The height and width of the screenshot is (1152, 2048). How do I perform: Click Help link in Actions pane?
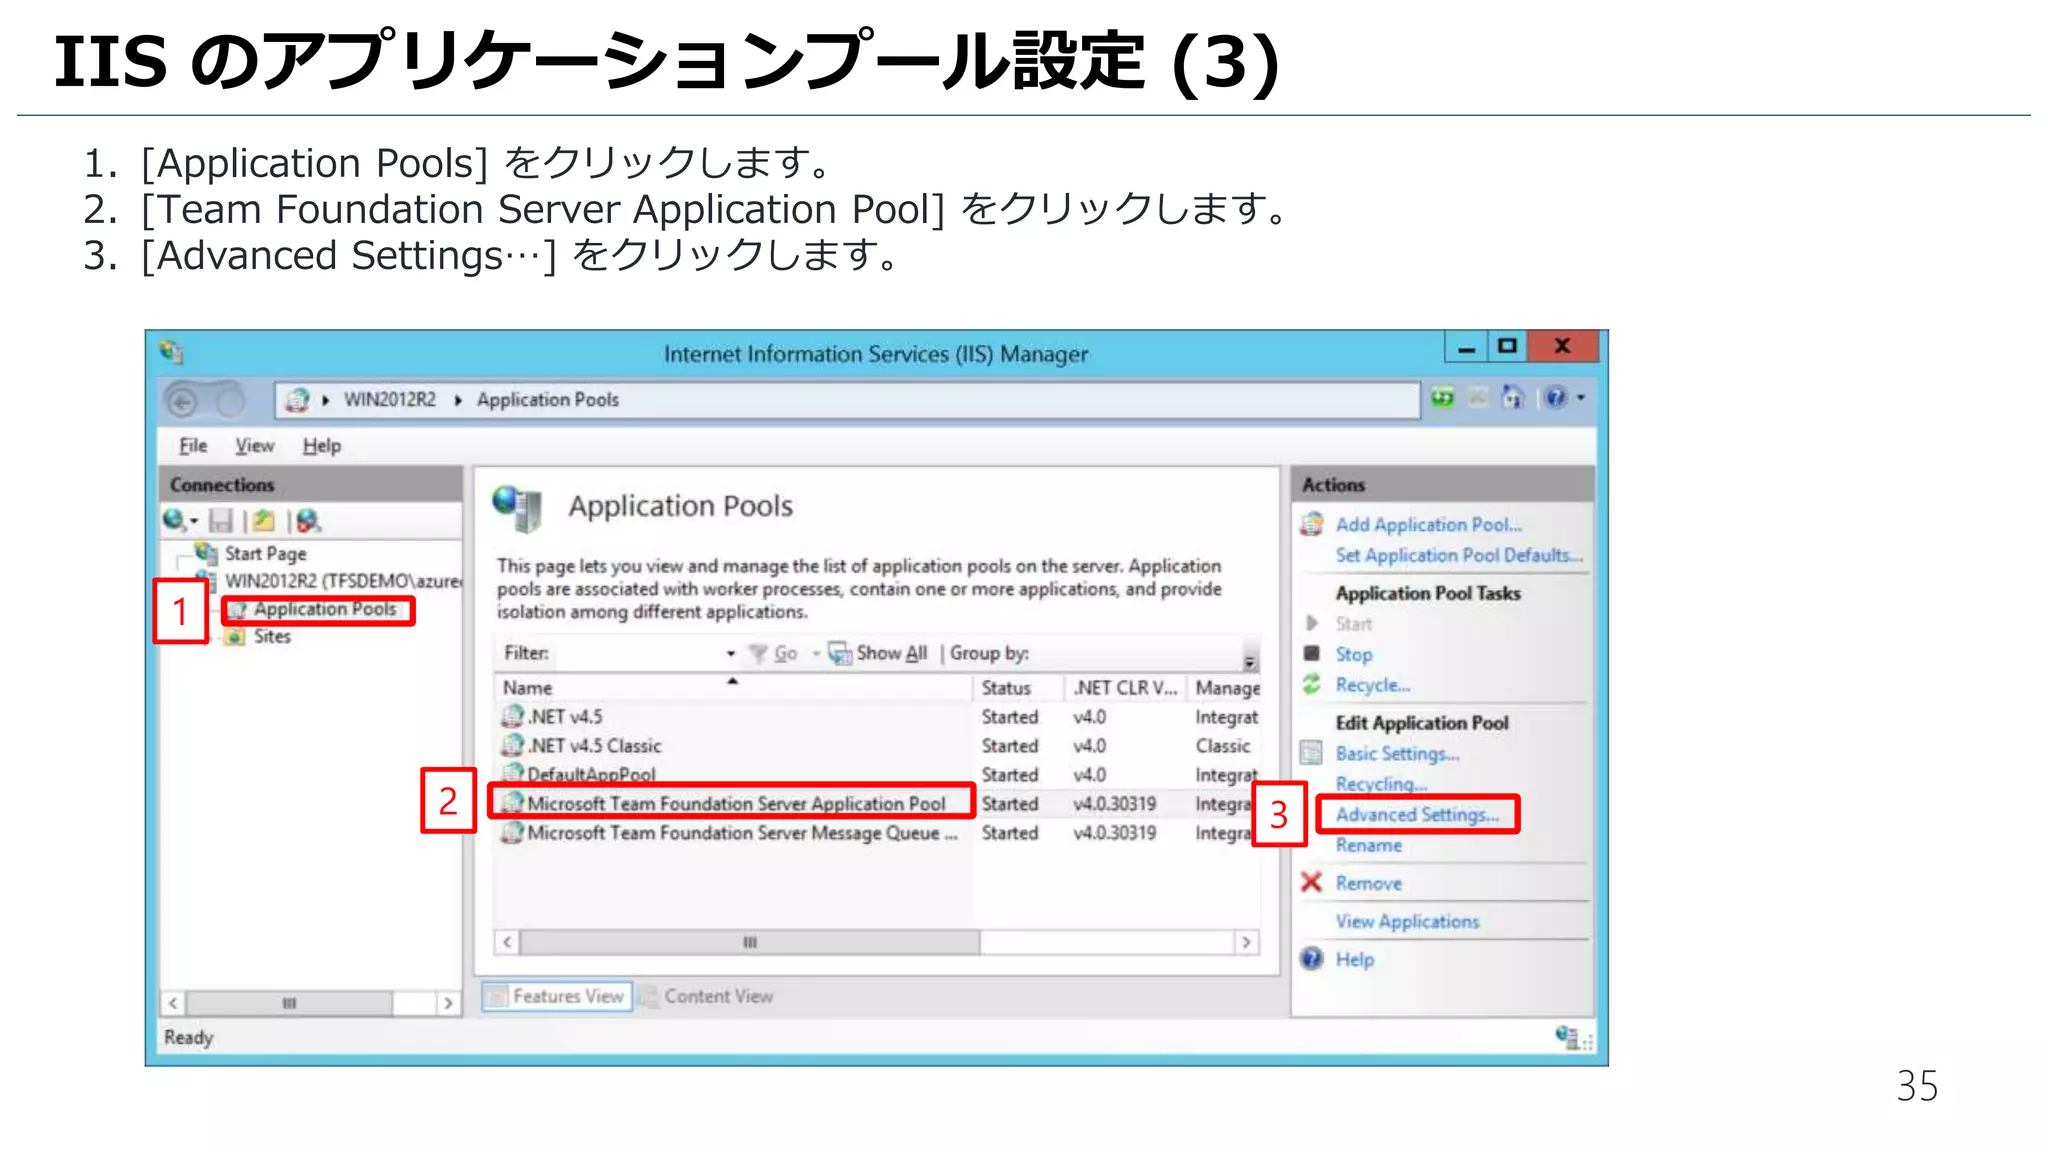tap(1354, 960)
